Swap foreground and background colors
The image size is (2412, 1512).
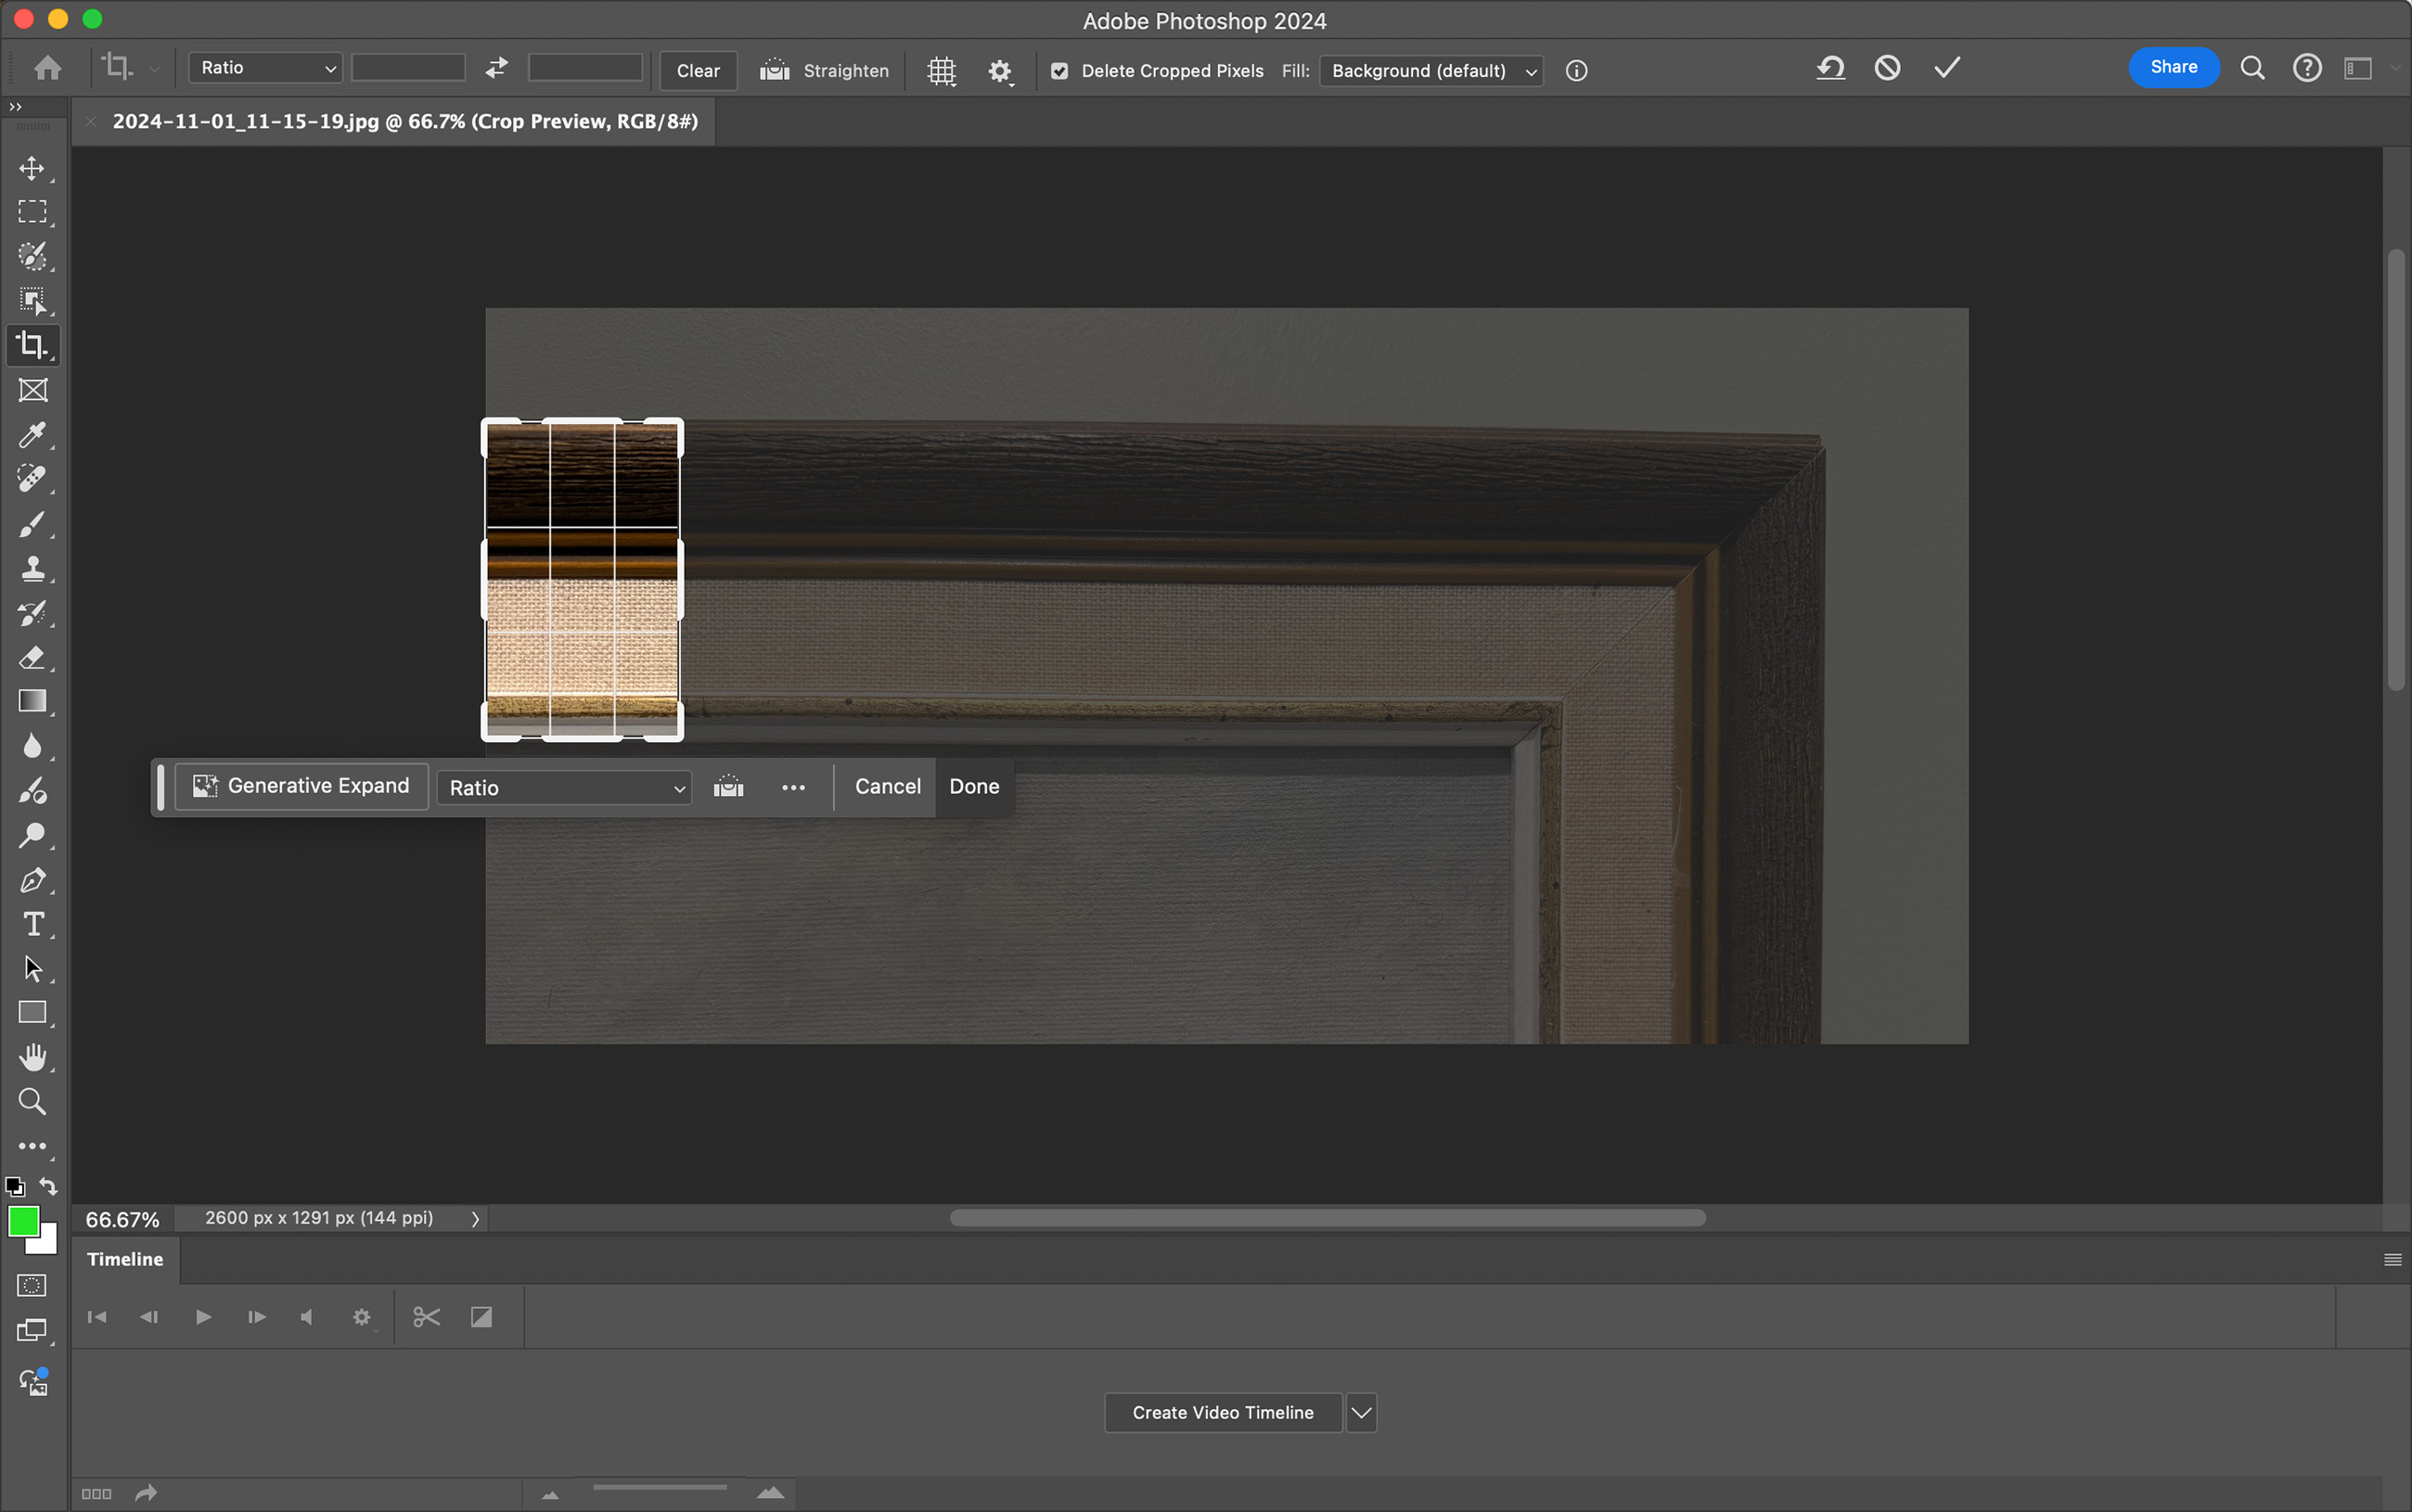48,1186
